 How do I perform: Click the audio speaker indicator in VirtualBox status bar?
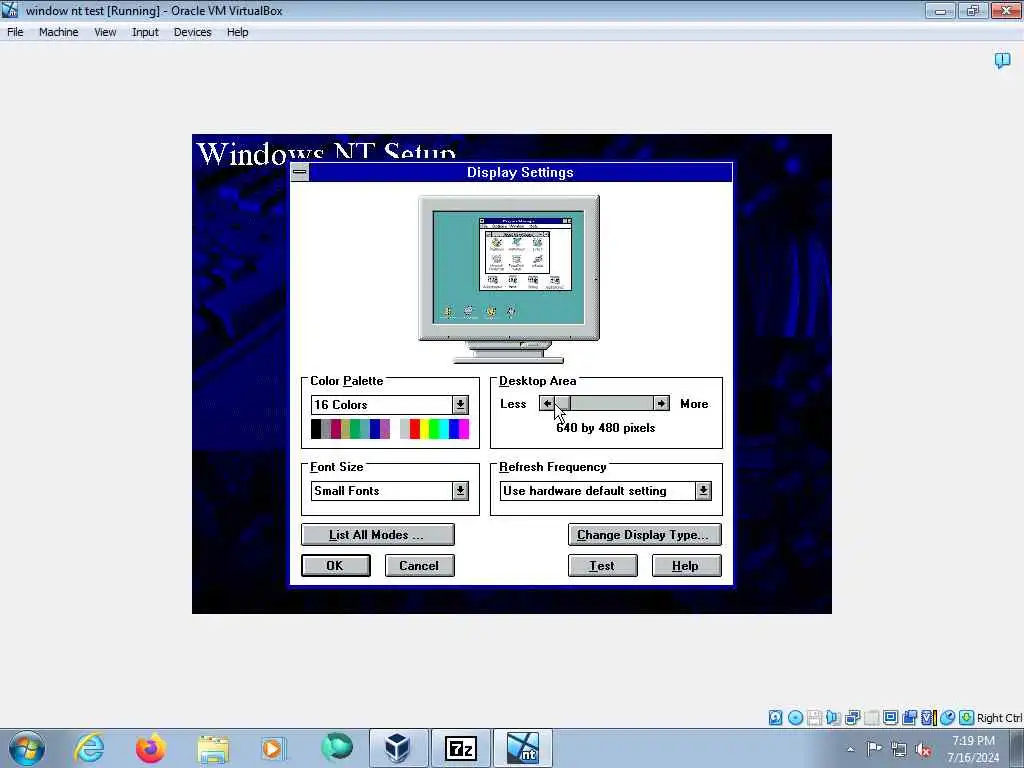[x=833, y=718]
